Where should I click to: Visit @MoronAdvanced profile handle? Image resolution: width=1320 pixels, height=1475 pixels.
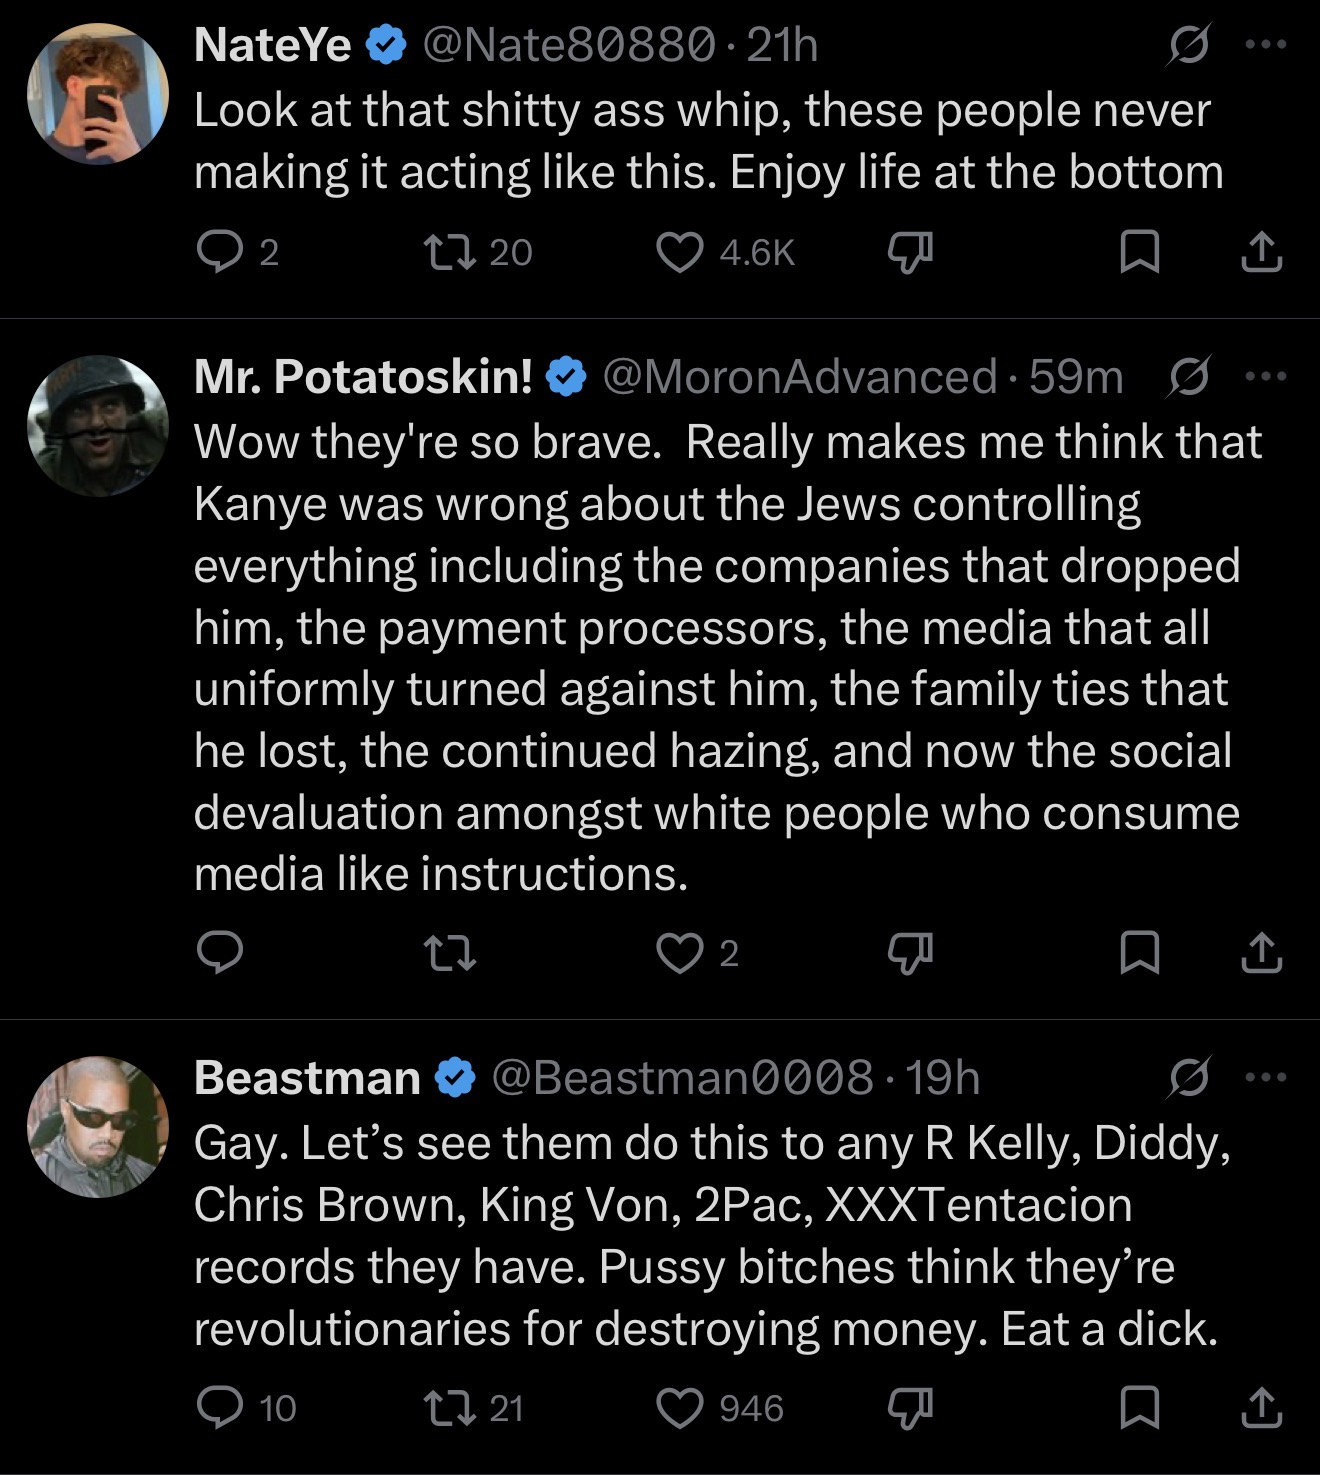coord(800,377)
